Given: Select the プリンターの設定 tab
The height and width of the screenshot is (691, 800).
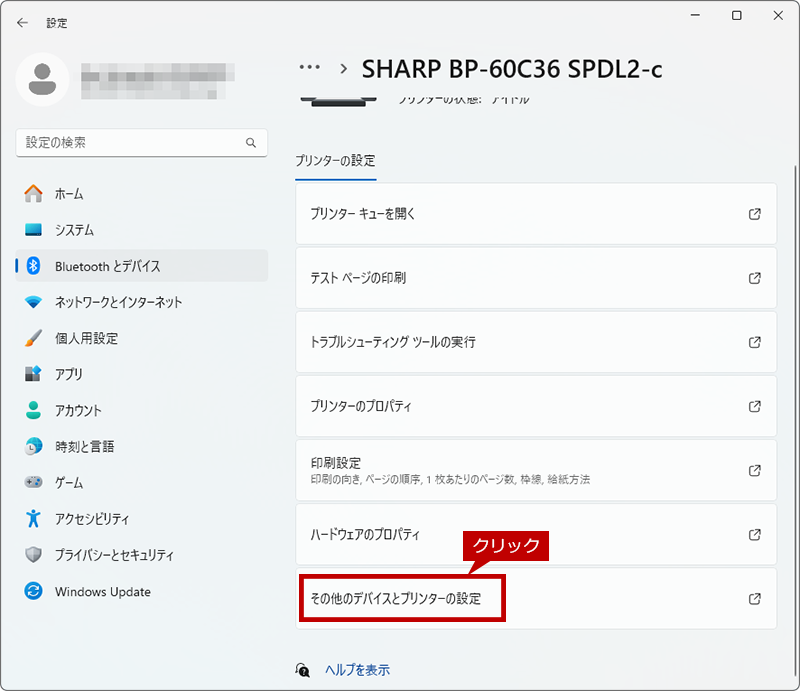Looking at the screenshot, I should click(335, 161).
